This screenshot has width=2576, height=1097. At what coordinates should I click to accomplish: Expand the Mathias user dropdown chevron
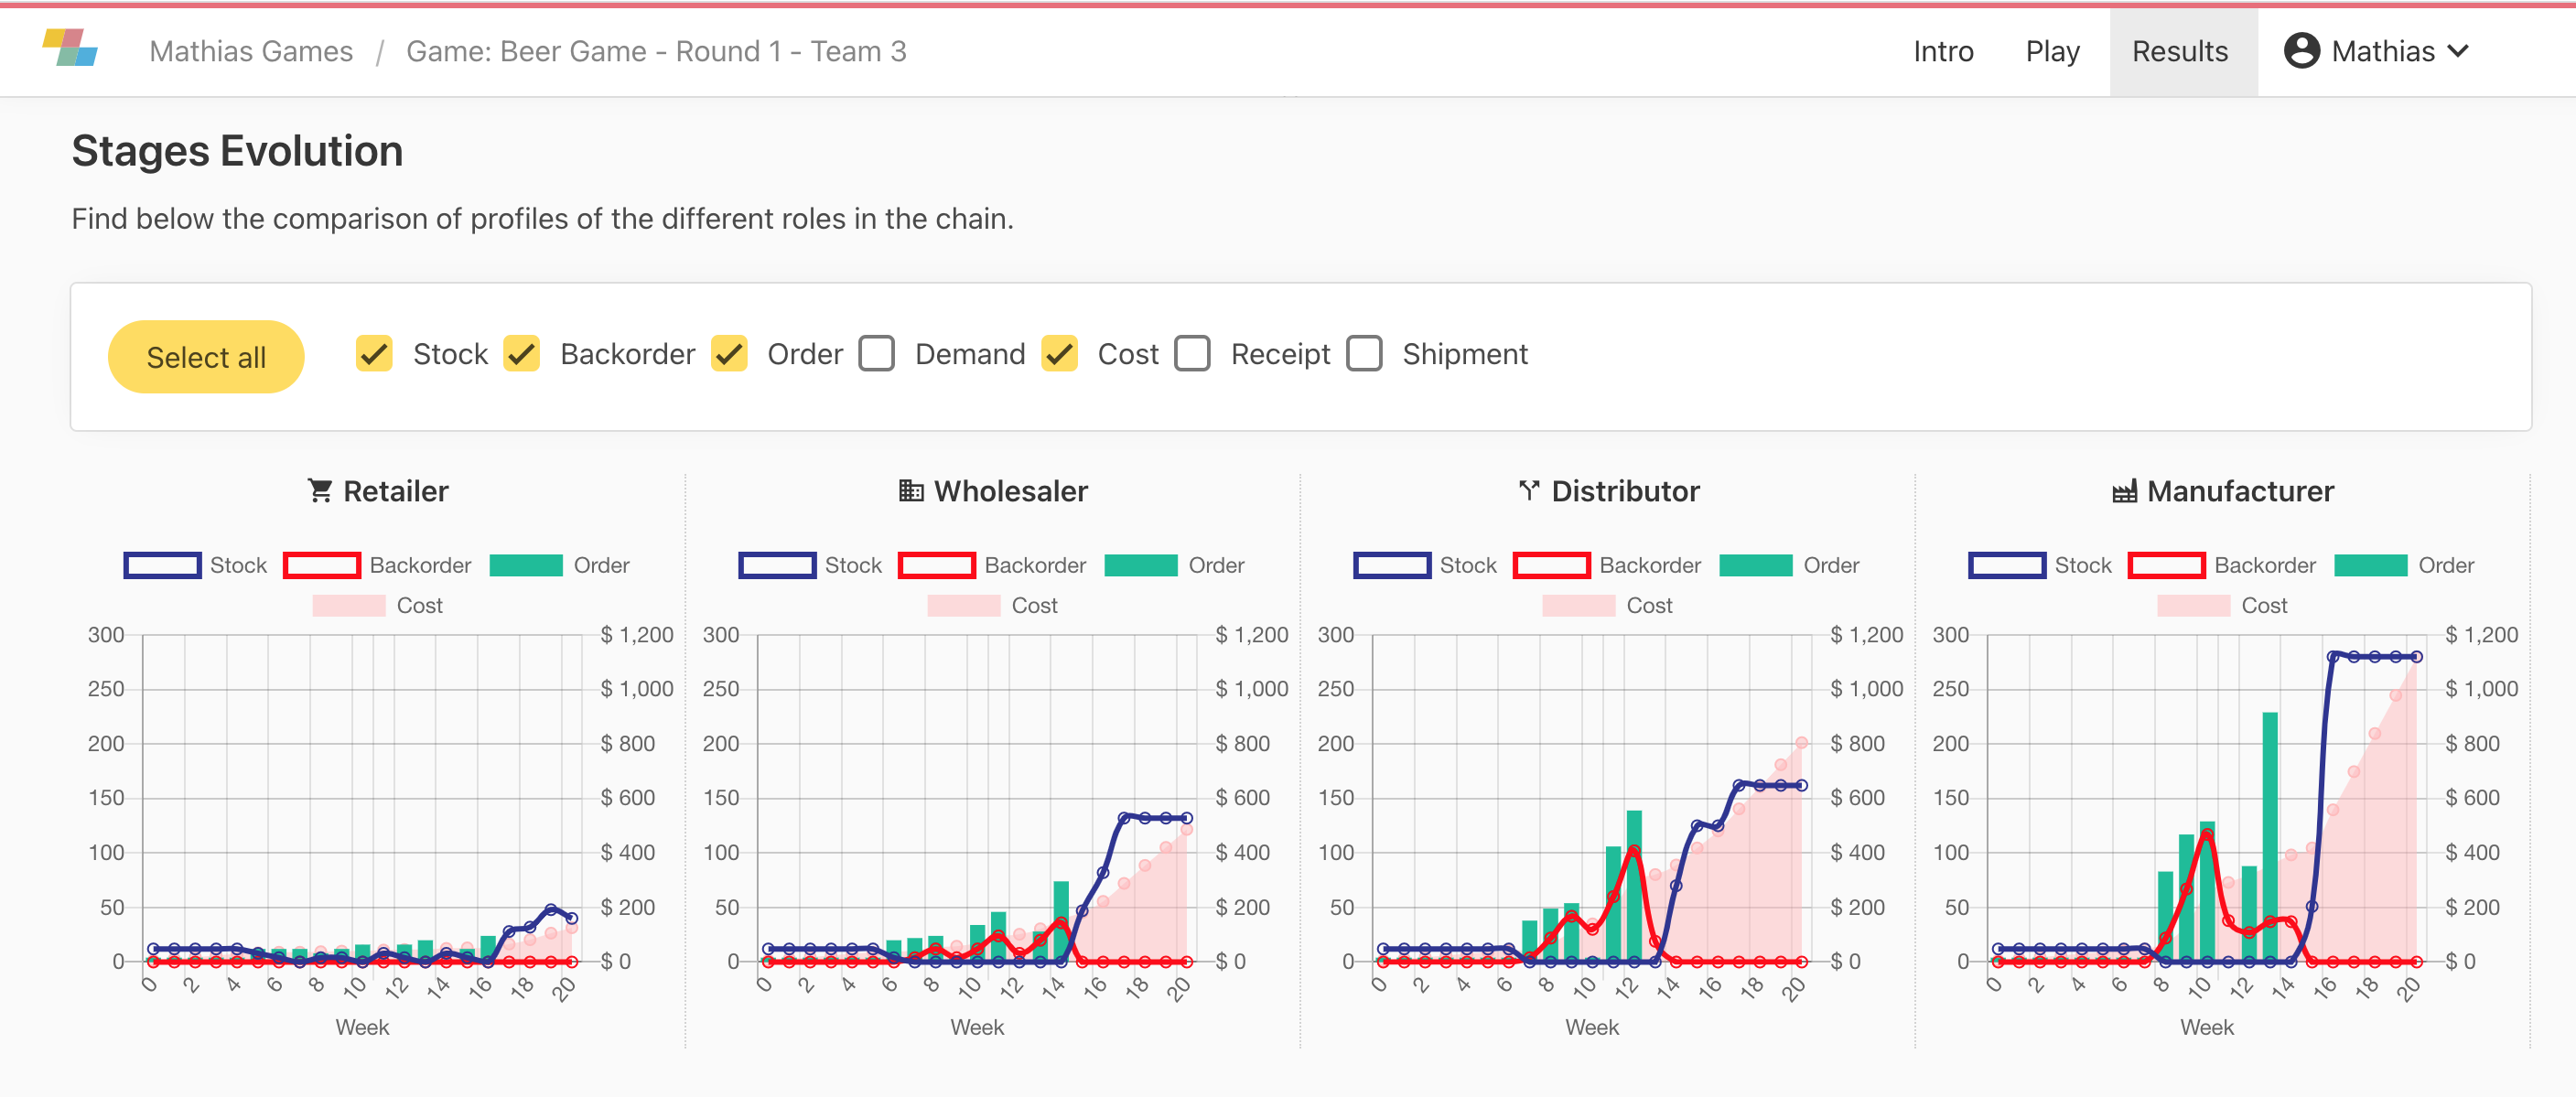(2459, 51)
